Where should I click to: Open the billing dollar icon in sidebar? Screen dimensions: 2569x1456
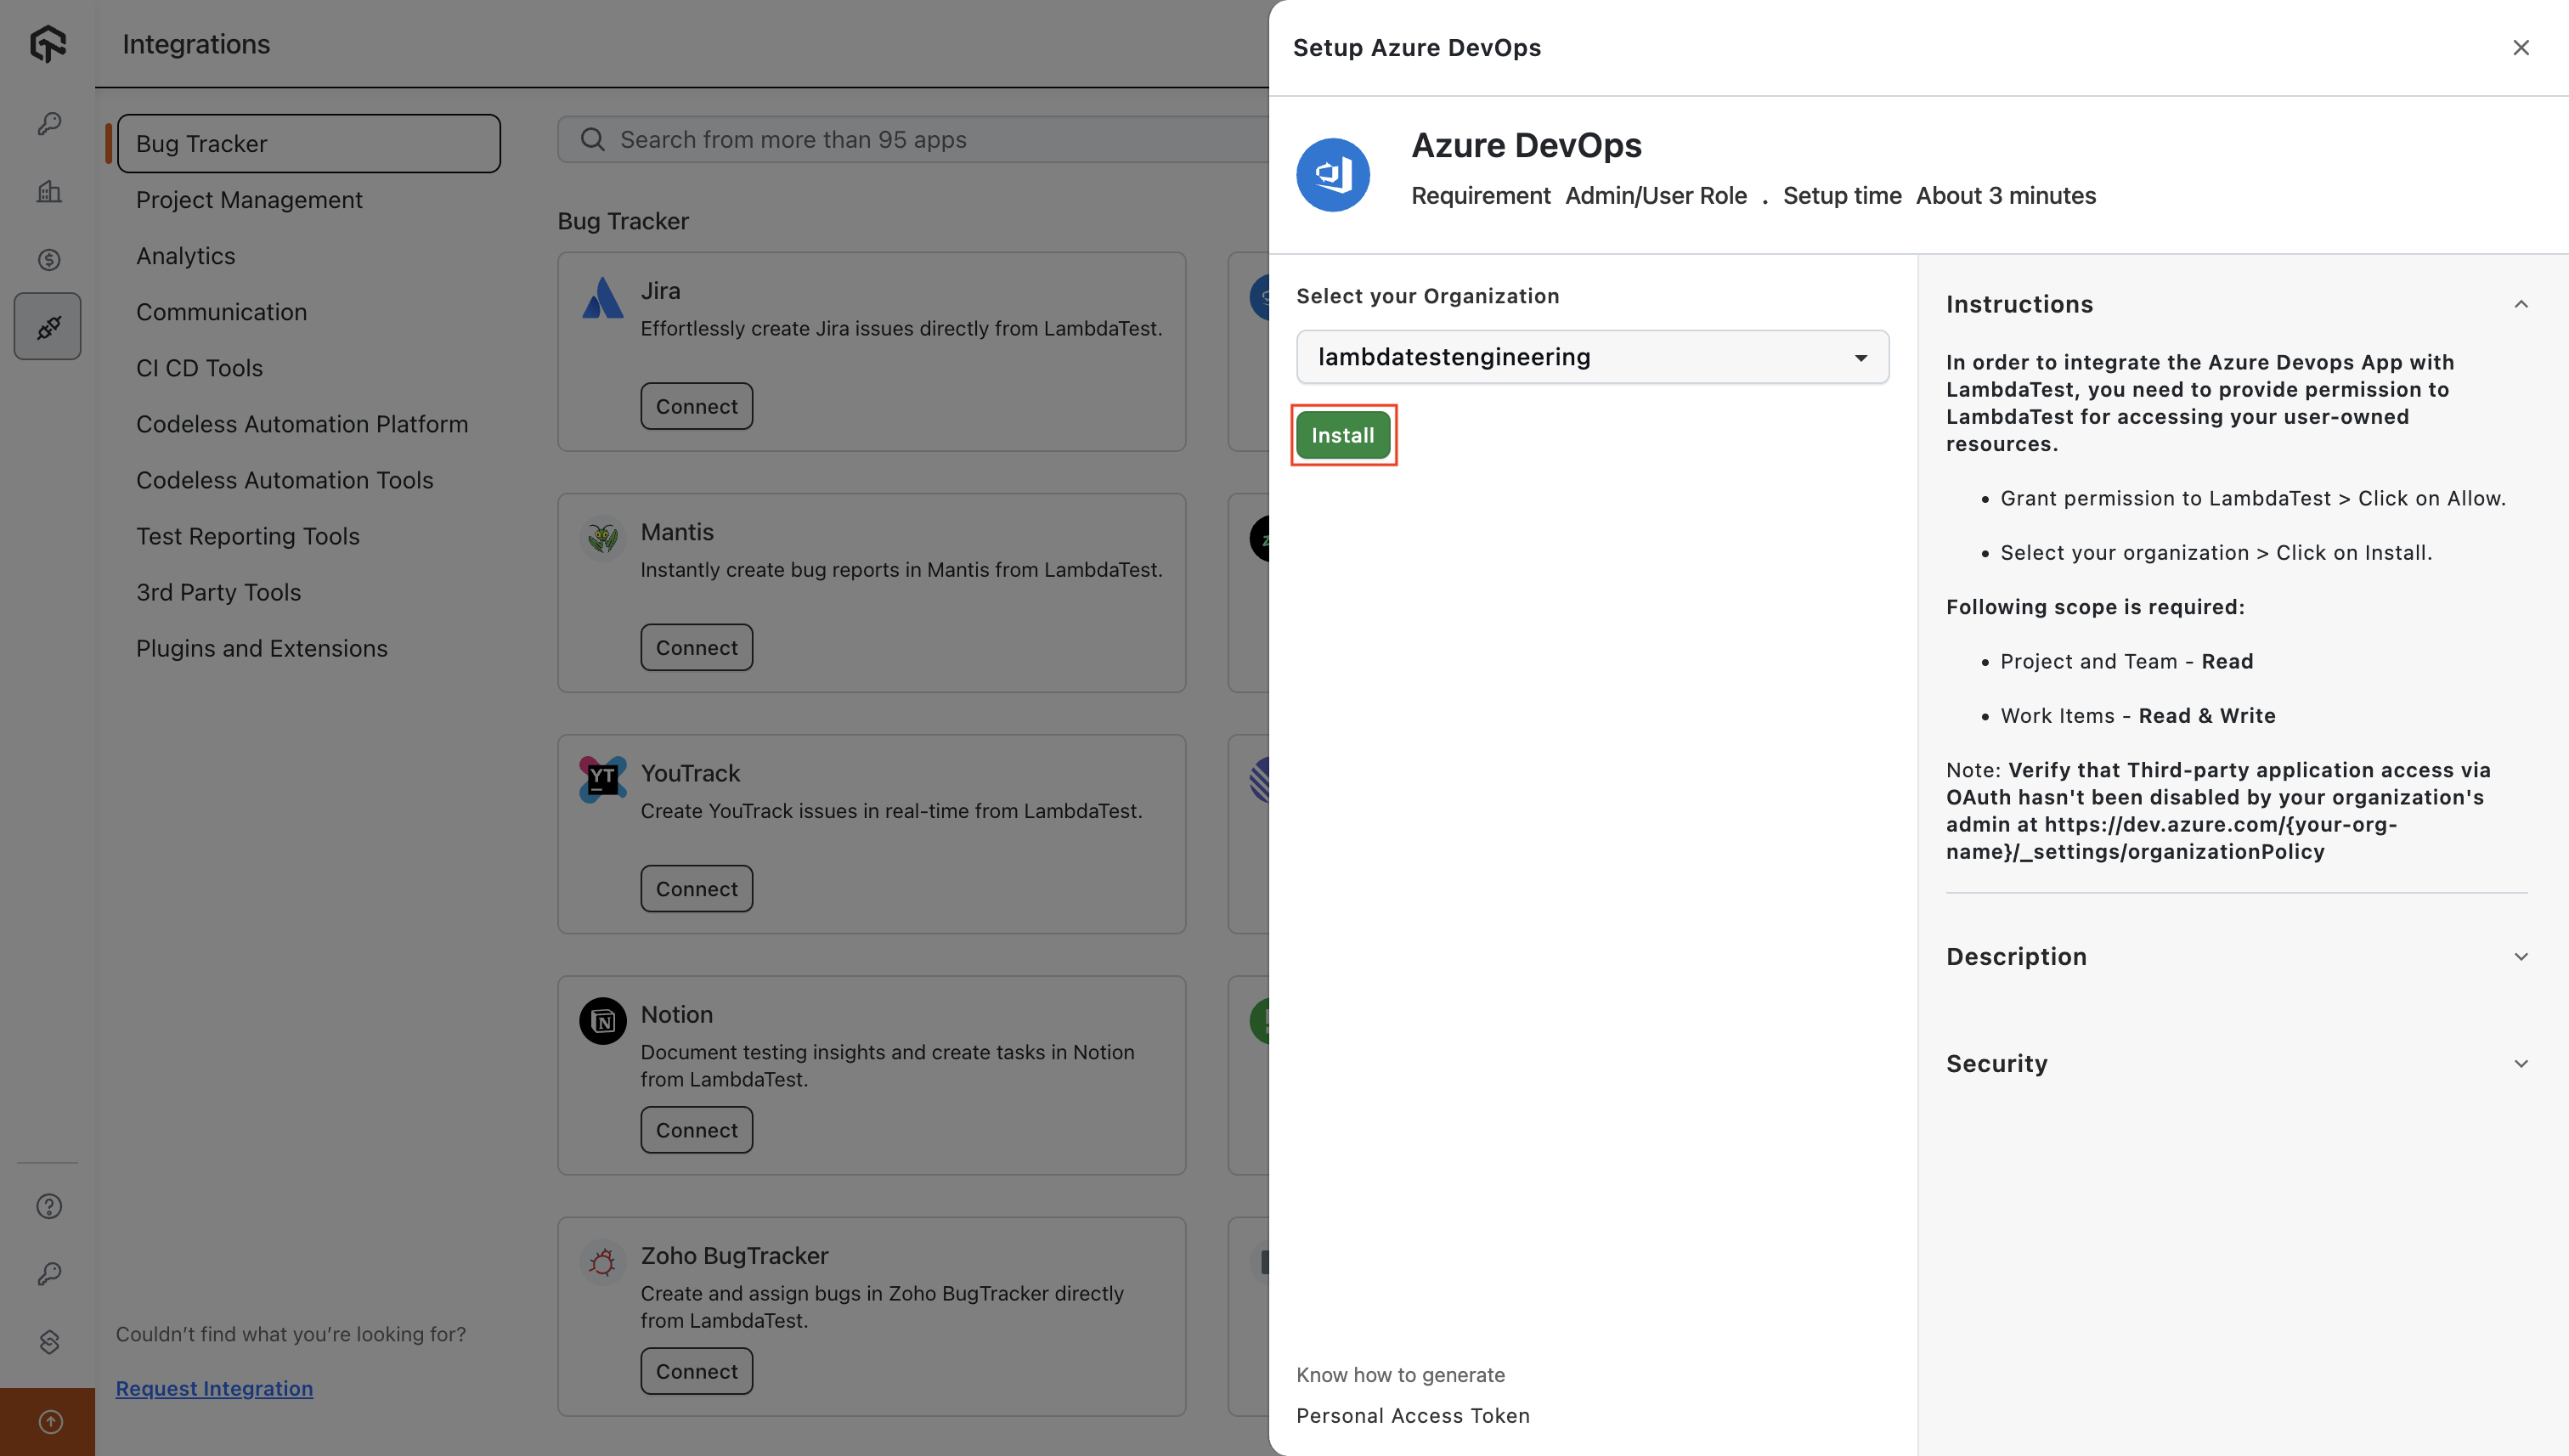(x=48, y=259)
